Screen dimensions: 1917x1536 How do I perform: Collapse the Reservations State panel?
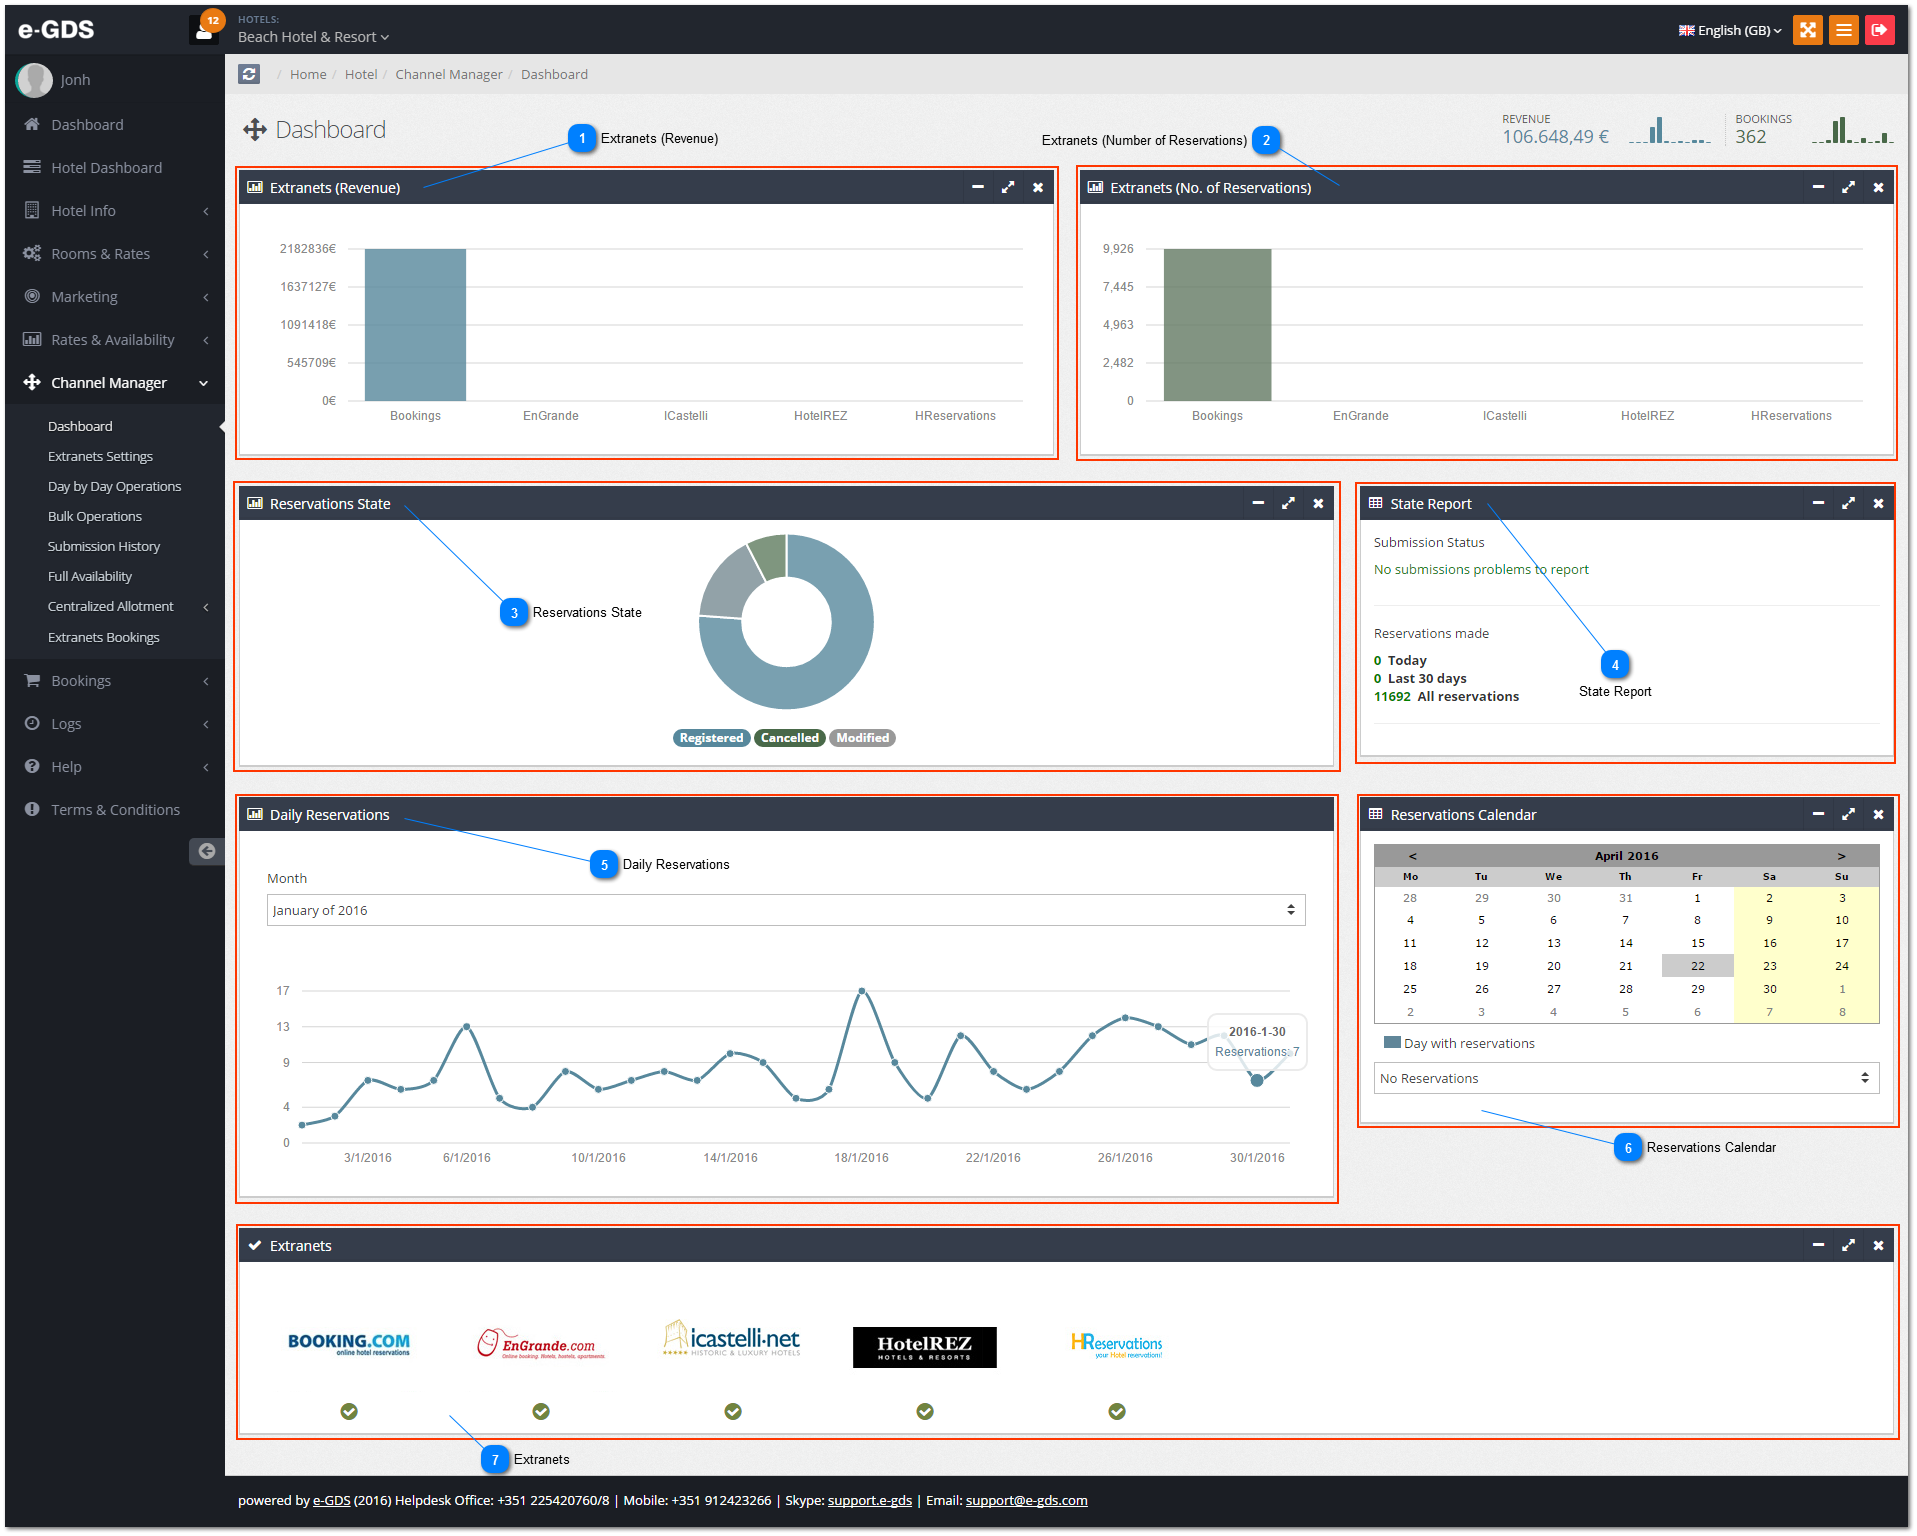coord(1258,503)
